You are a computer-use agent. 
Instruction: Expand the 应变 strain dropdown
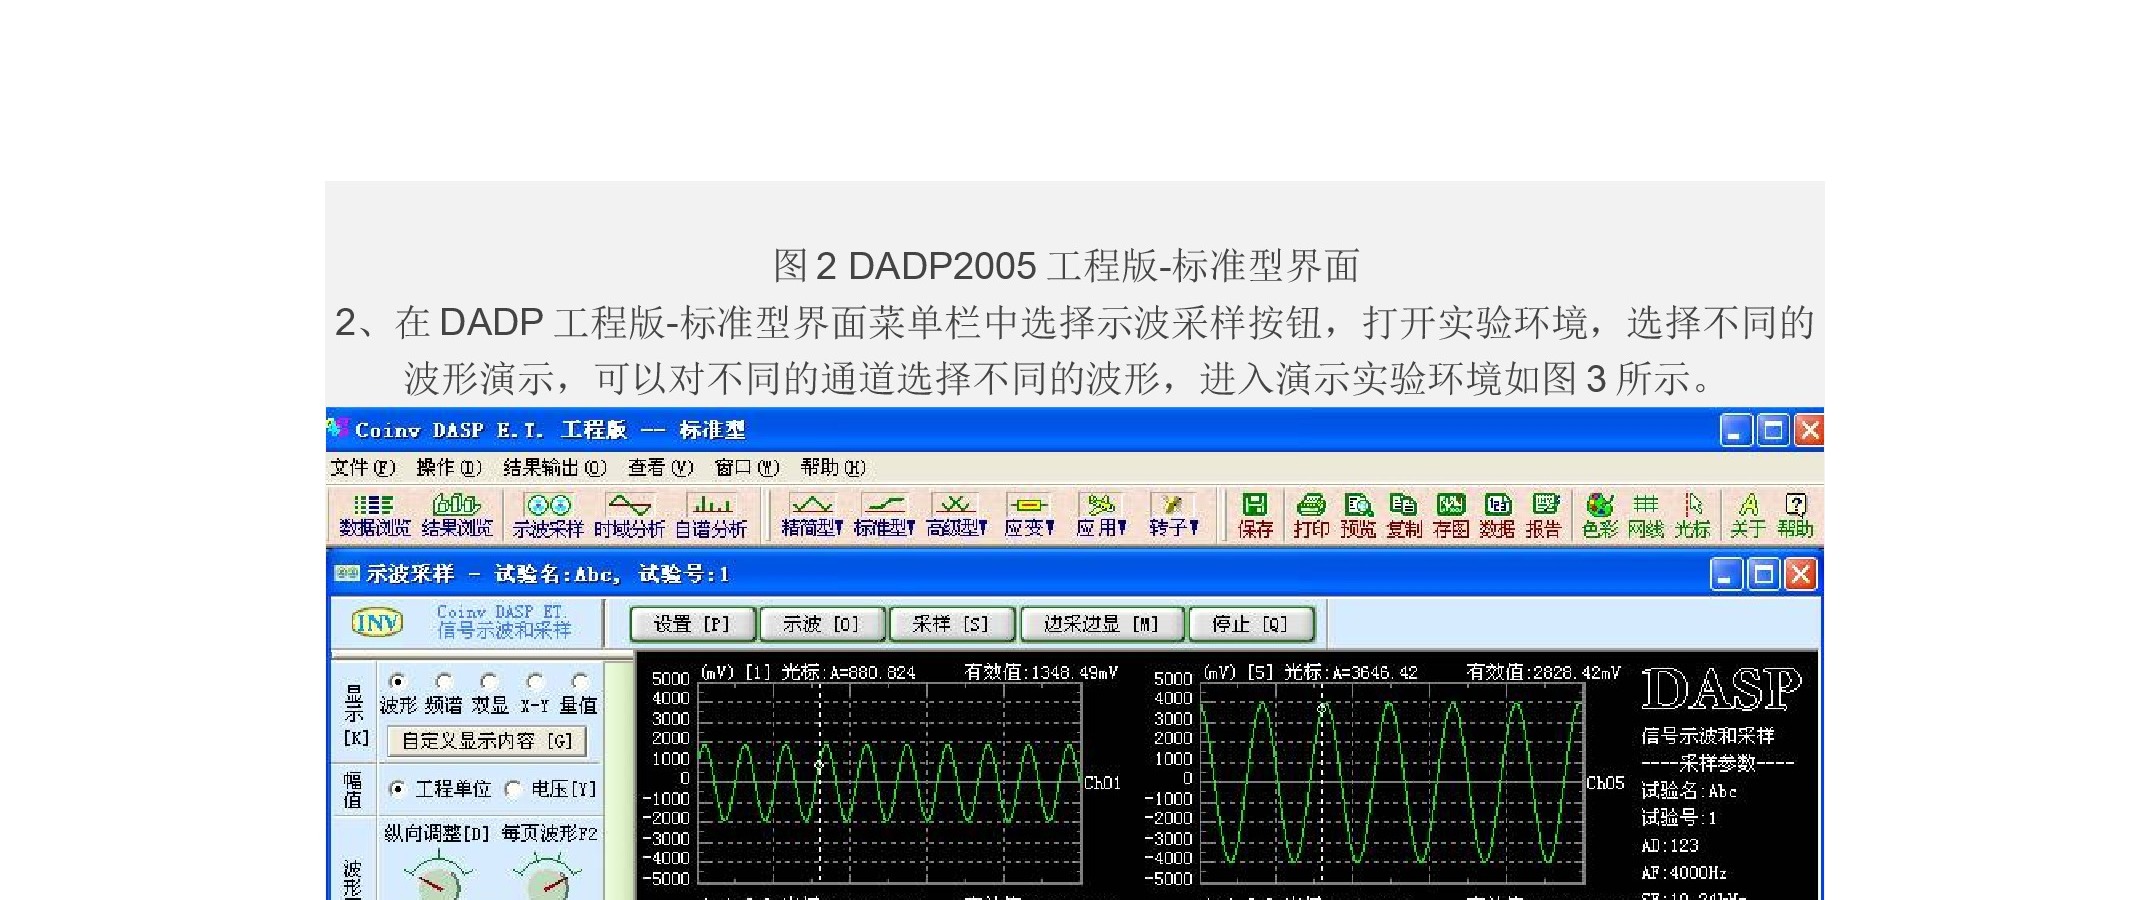(x=1029, y=516)
